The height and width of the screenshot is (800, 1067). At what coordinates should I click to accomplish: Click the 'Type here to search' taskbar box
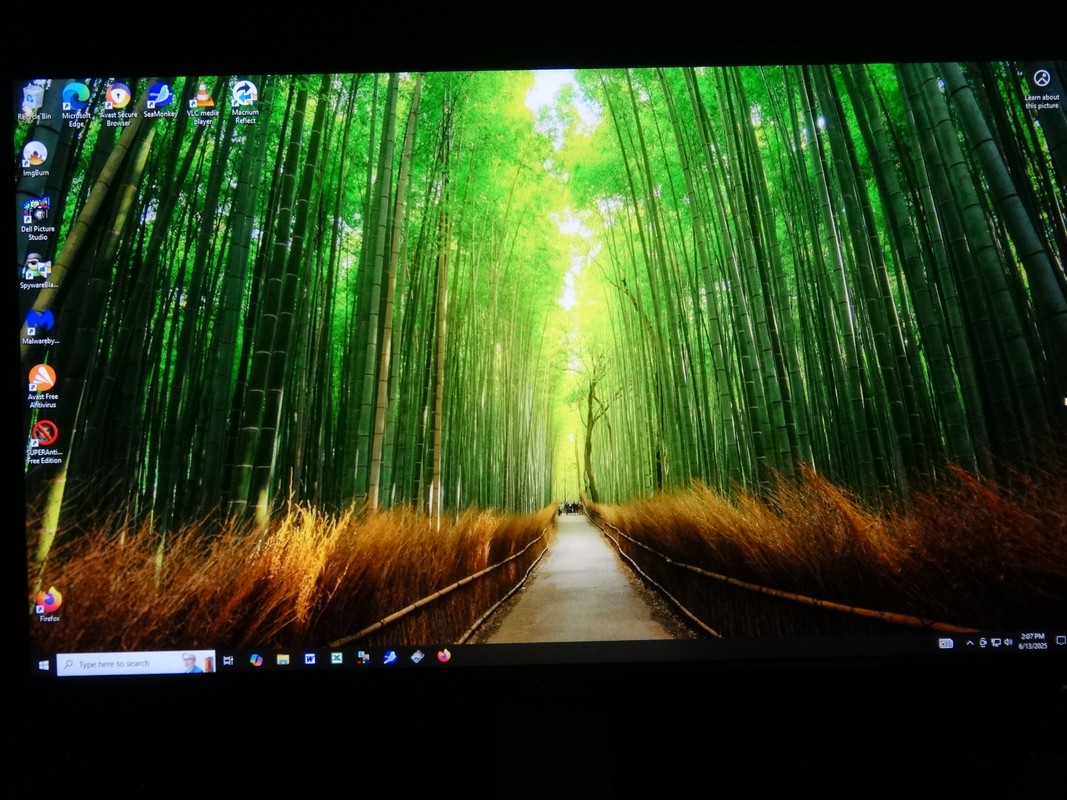pyautogui.click(x=136, y=663)
